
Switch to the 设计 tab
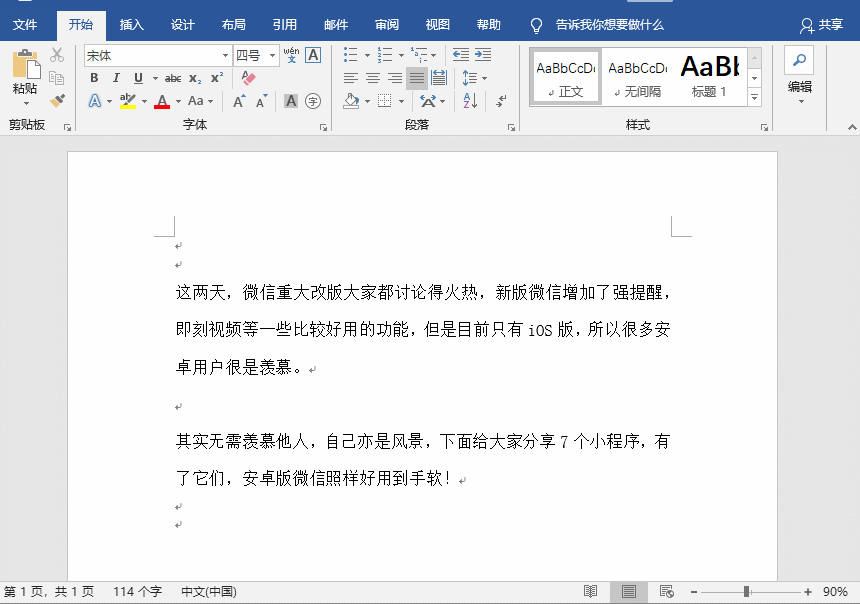[x=183, y=25]
